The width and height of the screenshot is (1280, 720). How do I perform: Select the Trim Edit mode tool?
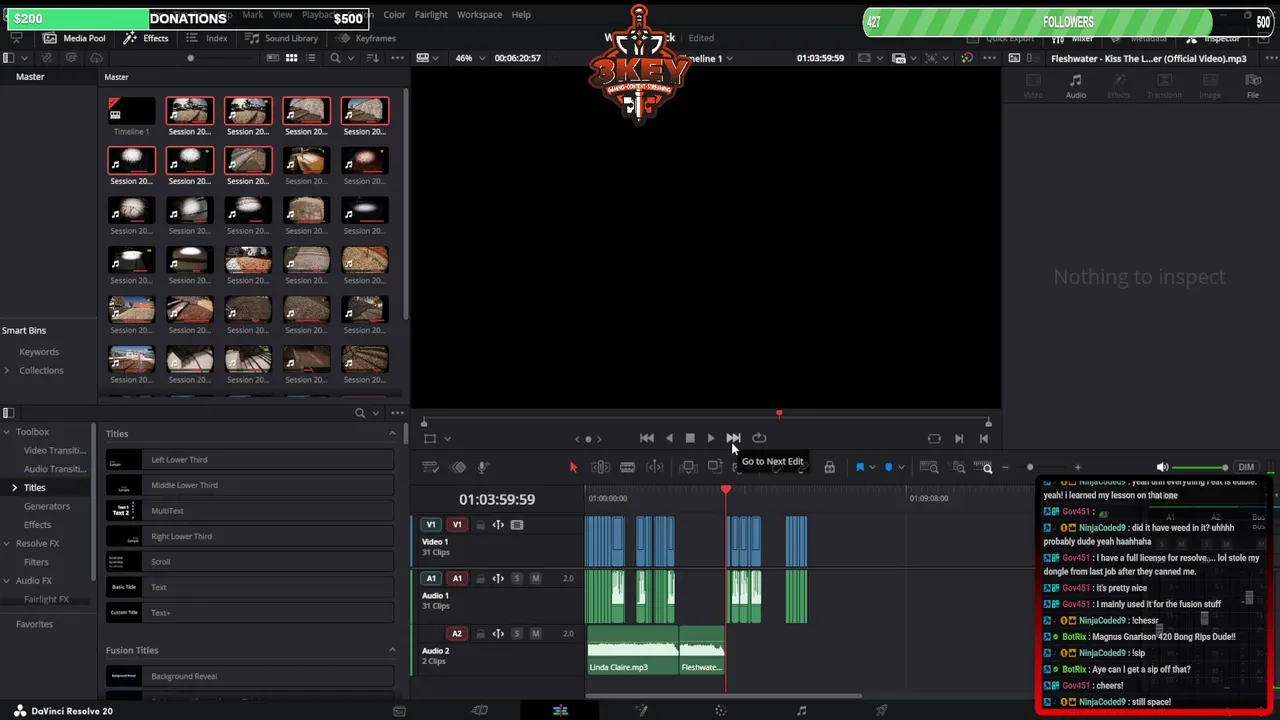click(x=600, y=467)
